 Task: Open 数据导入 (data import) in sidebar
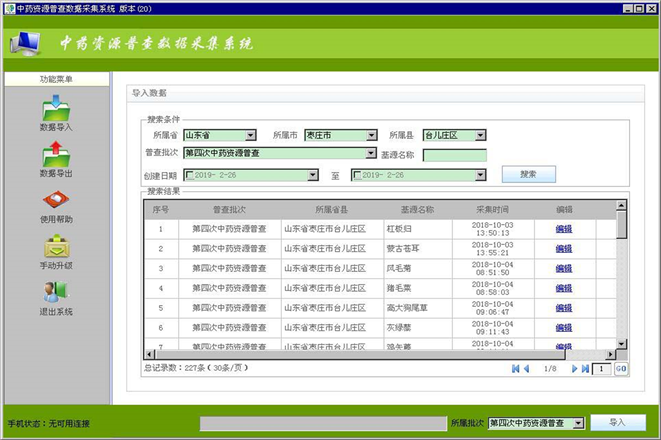(x=56, y=113)
